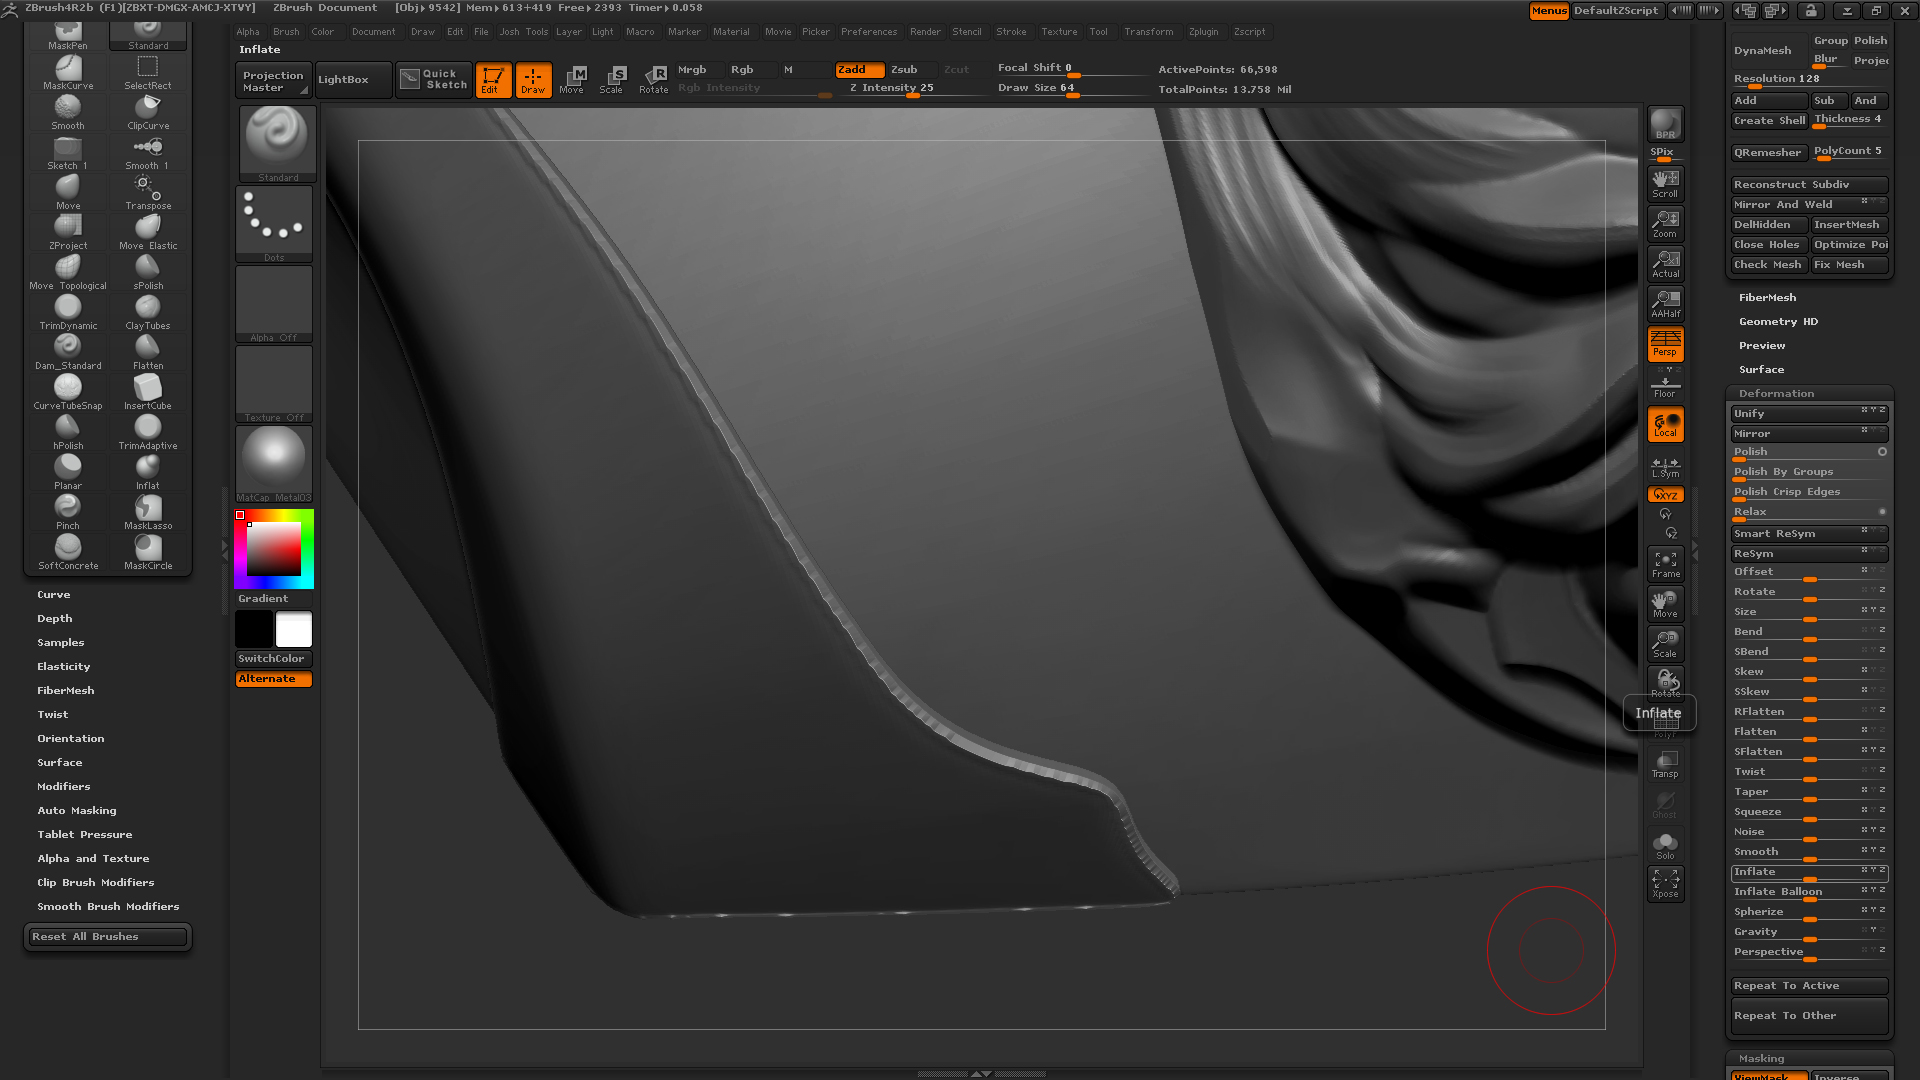The width and height of the screenshot is (1920, 1080).
Task: Open the Dots stroke thumbnail
Action: (x=274, y=224)
